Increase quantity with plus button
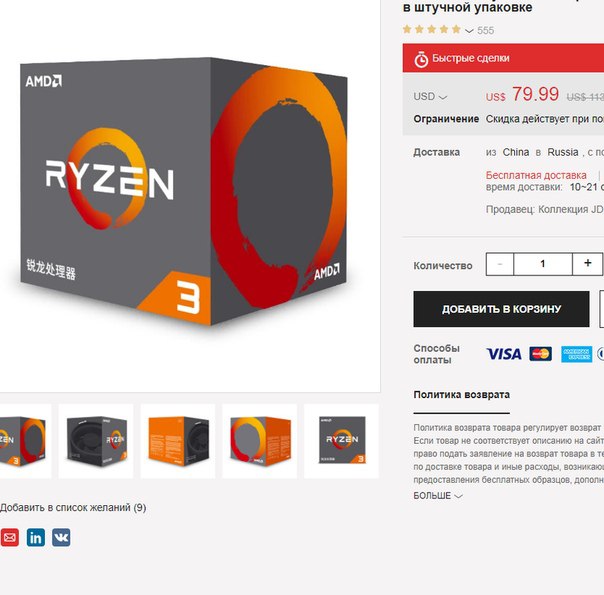The height and width of the screenshot is (595, 604). (587, 264)
